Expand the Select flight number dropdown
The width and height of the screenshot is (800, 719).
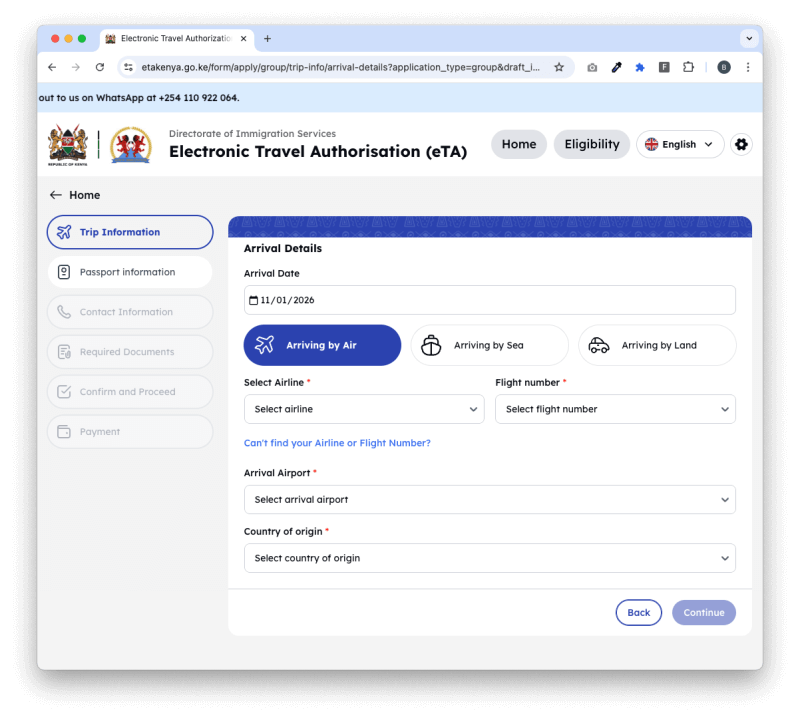[615, 409]
